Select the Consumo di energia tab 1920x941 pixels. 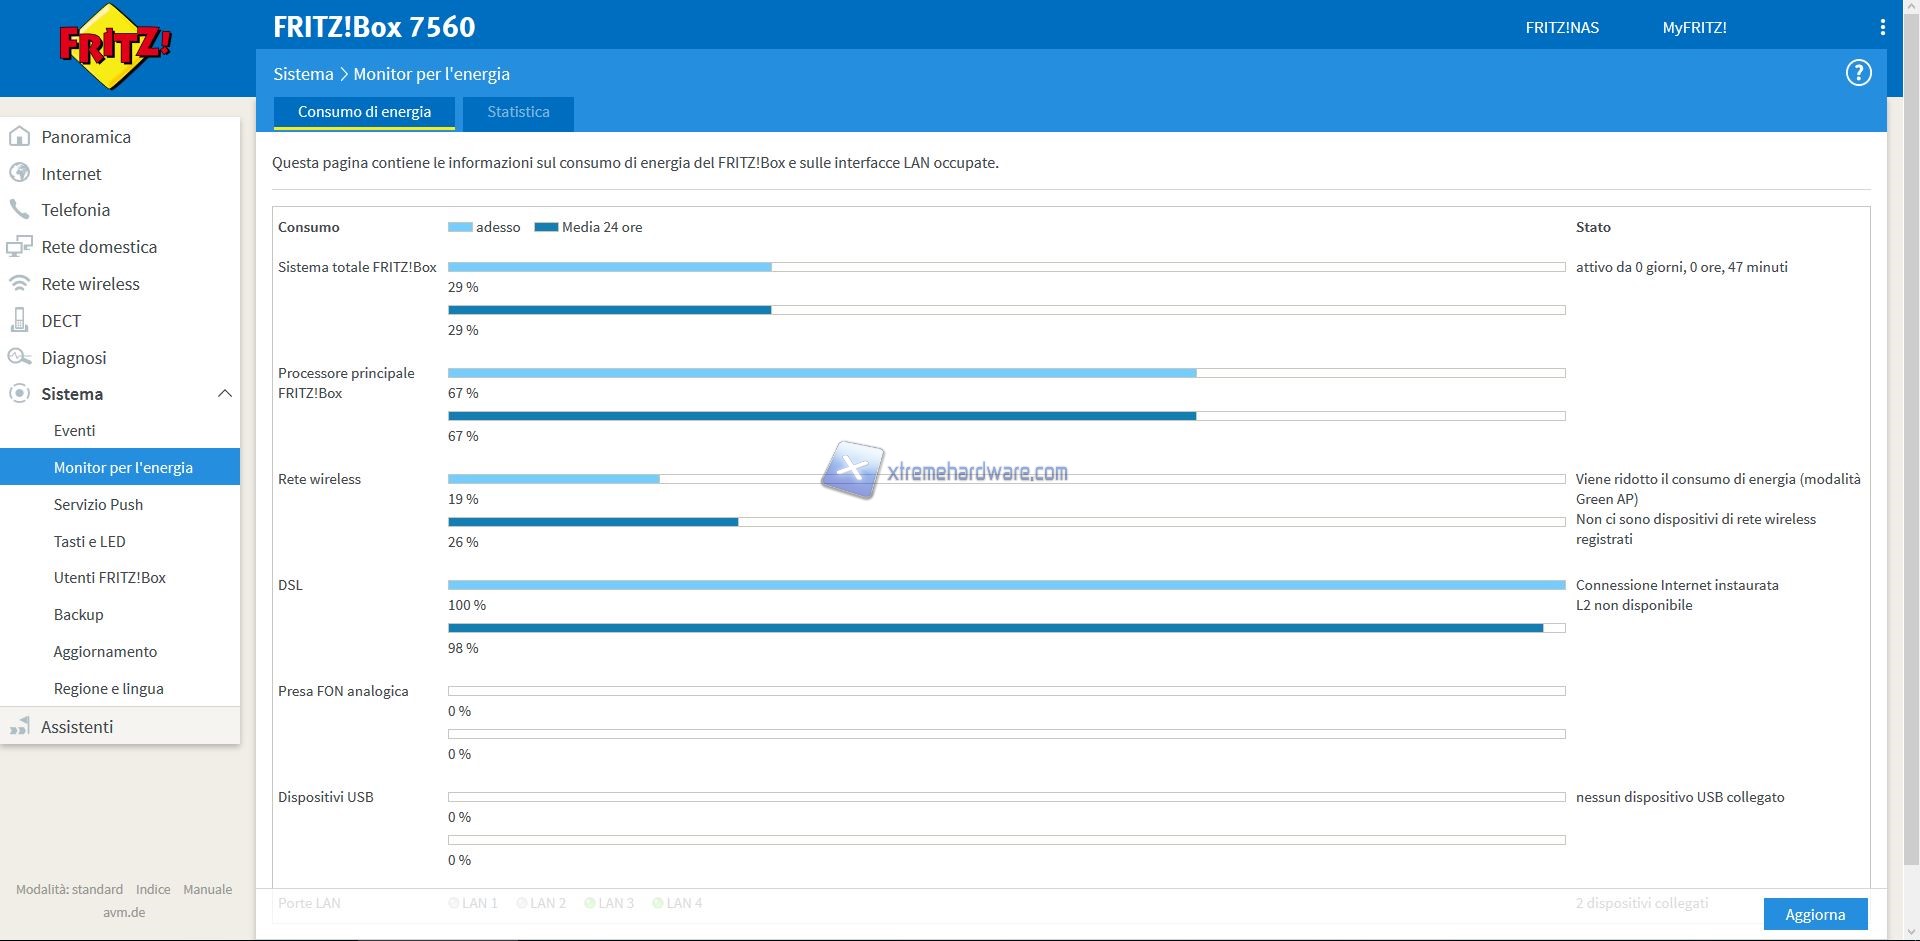[364, 112]
